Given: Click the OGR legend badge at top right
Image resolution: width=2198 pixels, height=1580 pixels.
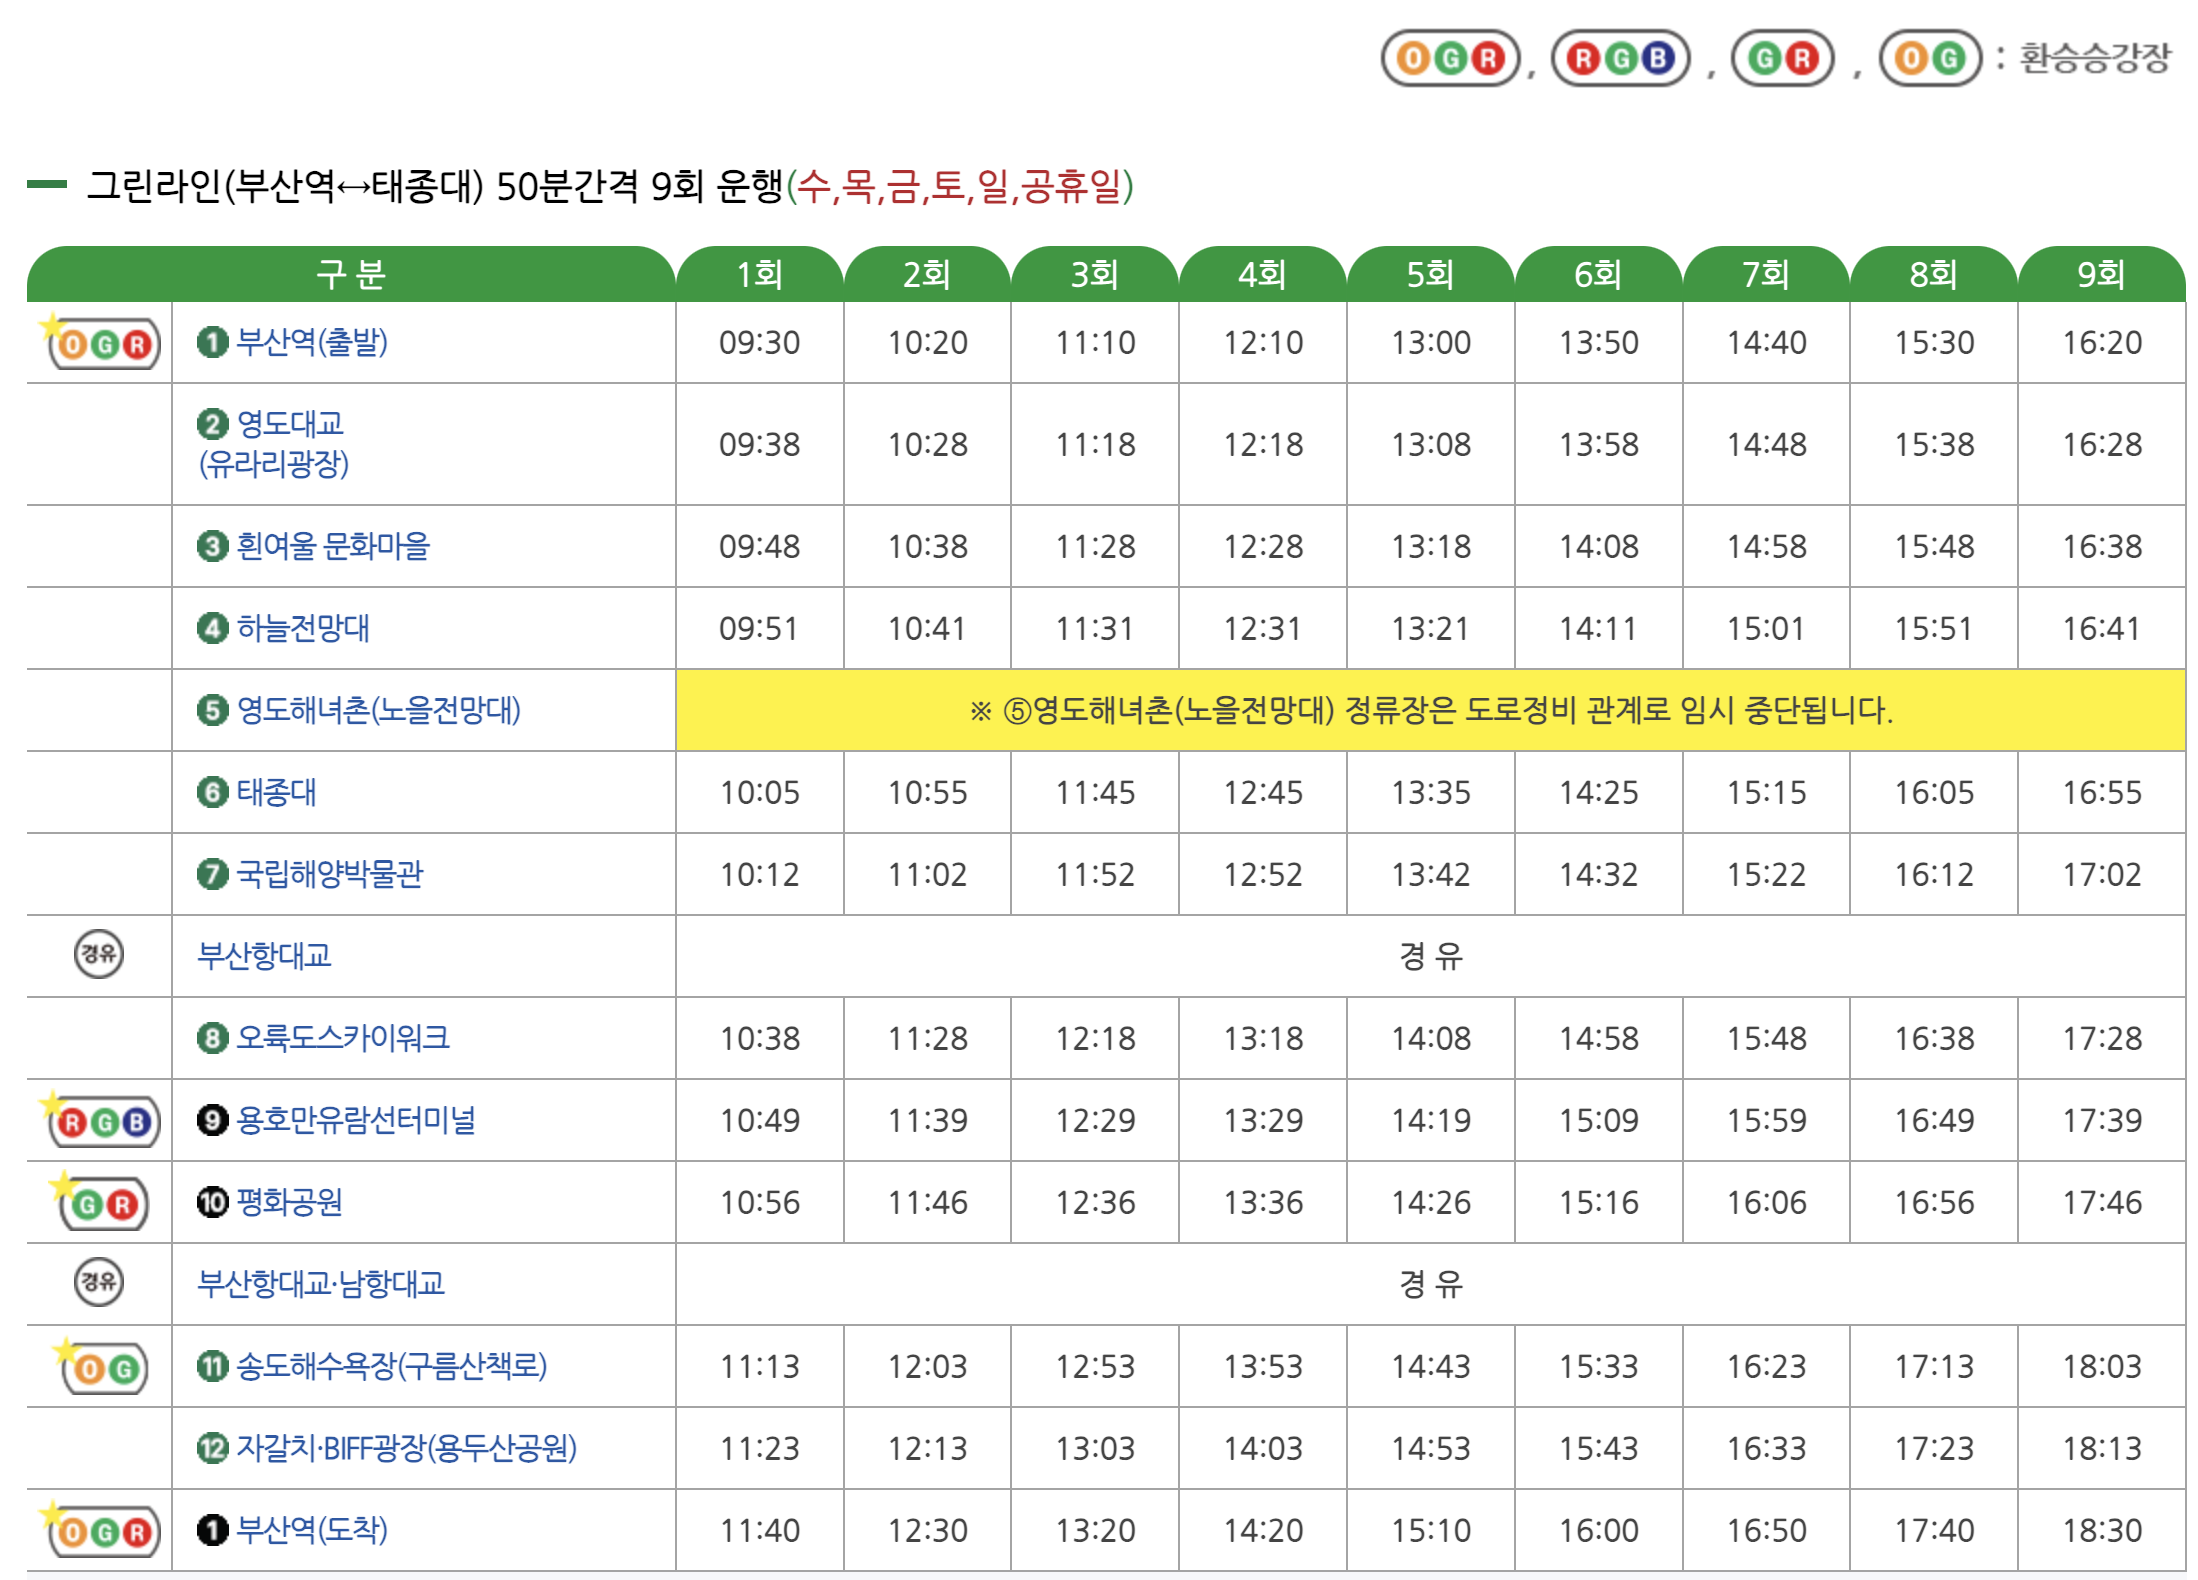Looking at the screenshot, I should (1450, 58).
